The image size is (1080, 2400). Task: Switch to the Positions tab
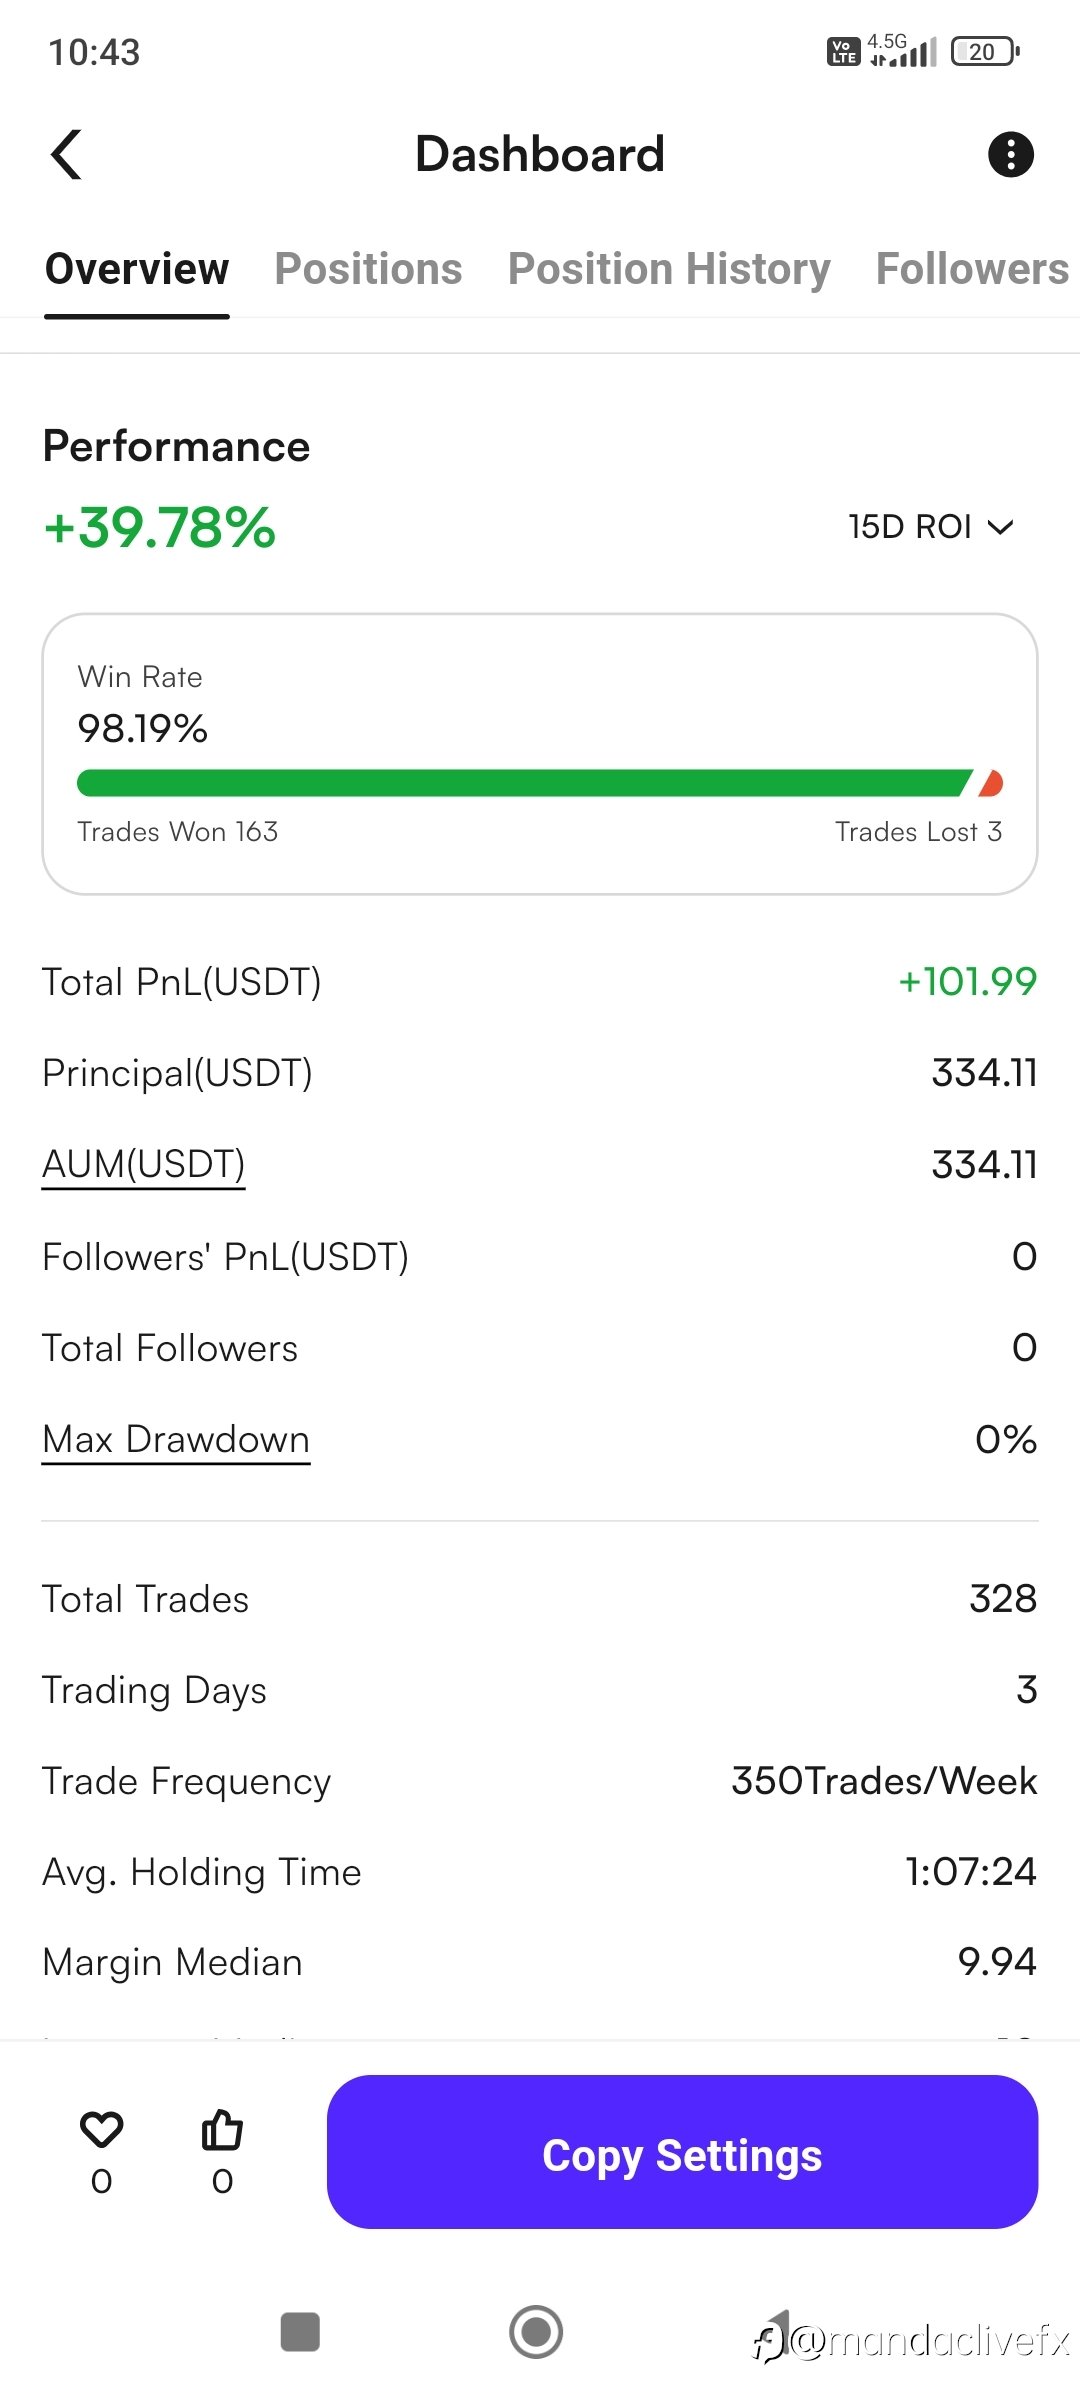(x=368, y=269)
